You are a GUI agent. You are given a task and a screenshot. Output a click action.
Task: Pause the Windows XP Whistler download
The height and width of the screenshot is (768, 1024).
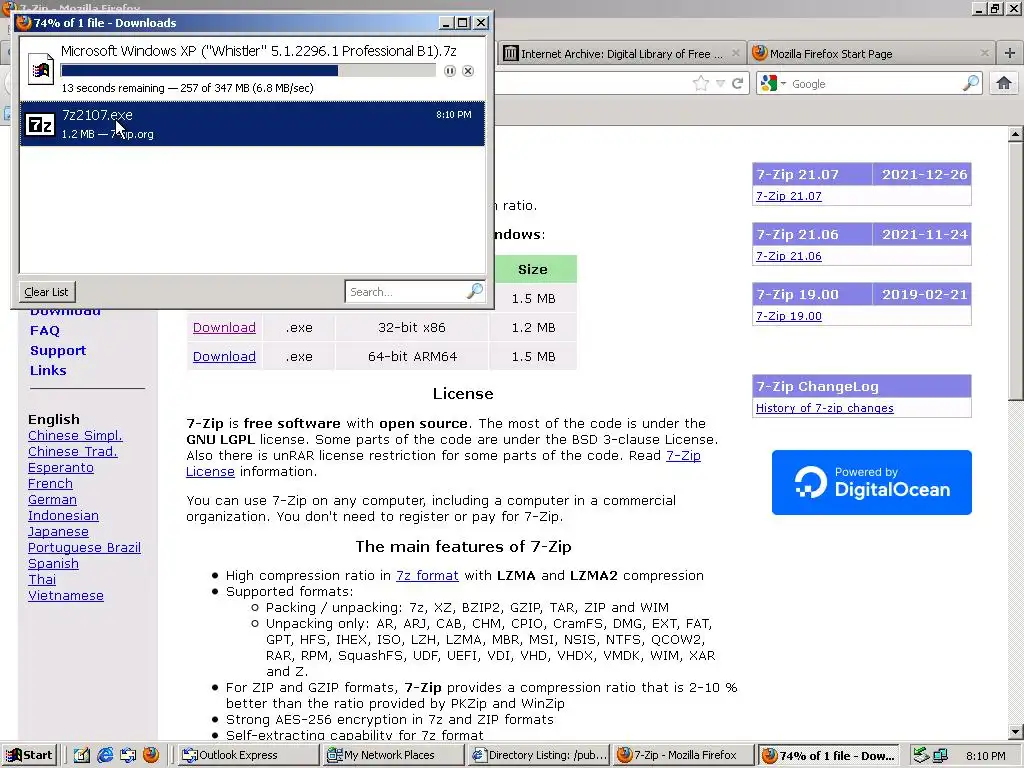(x=450, y=71)
